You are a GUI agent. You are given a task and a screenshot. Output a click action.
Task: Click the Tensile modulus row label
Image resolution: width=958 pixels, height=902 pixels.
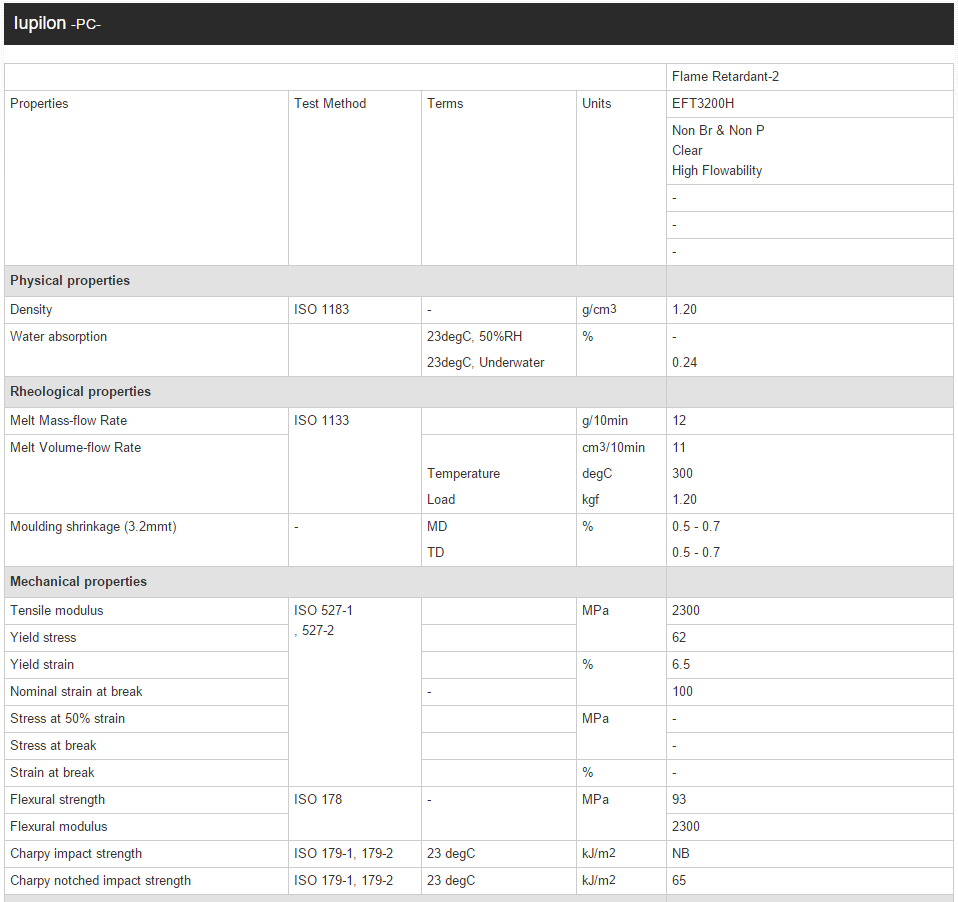click(x=56, y=610)
